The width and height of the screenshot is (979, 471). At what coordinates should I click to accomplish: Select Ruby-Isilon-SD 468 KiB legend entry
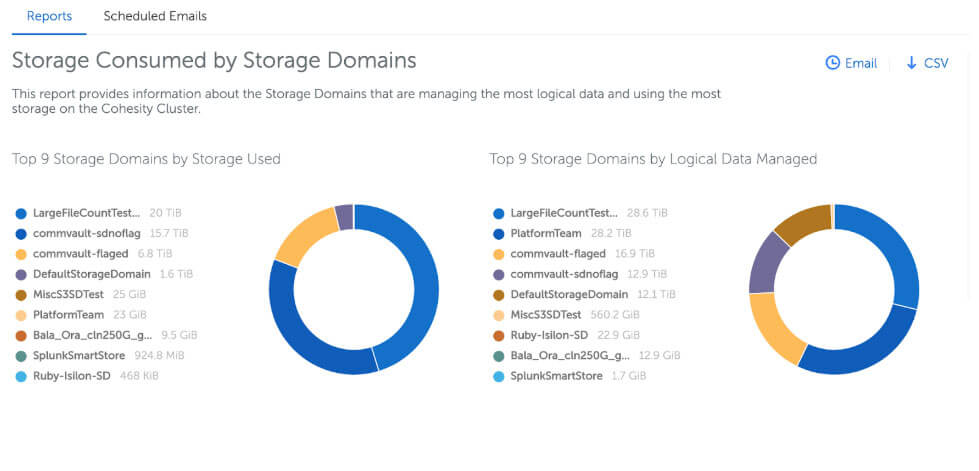tap(75, 376)
